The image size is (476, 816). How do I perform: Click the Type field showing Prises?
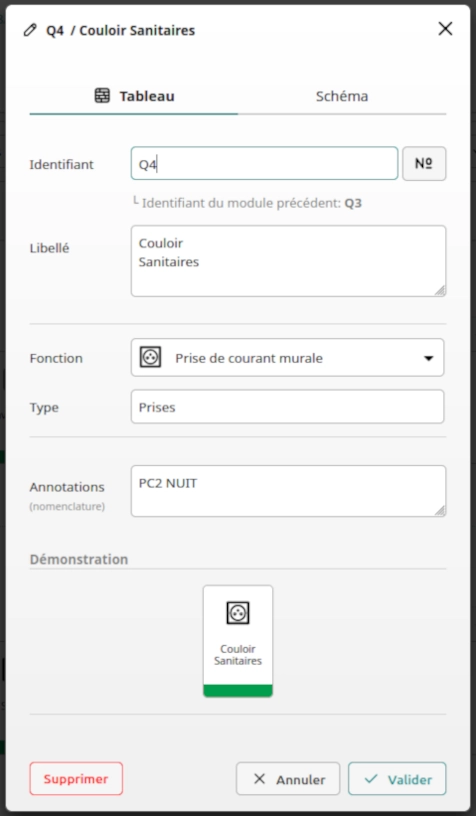click(287, 406)
